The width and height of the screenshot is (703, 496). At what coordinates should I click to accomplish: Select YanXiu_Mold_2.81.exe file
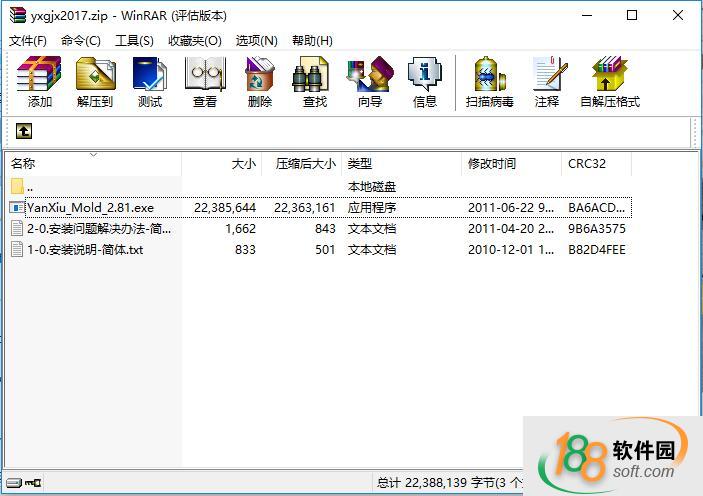pyautogui.click(x=90, y=208)
